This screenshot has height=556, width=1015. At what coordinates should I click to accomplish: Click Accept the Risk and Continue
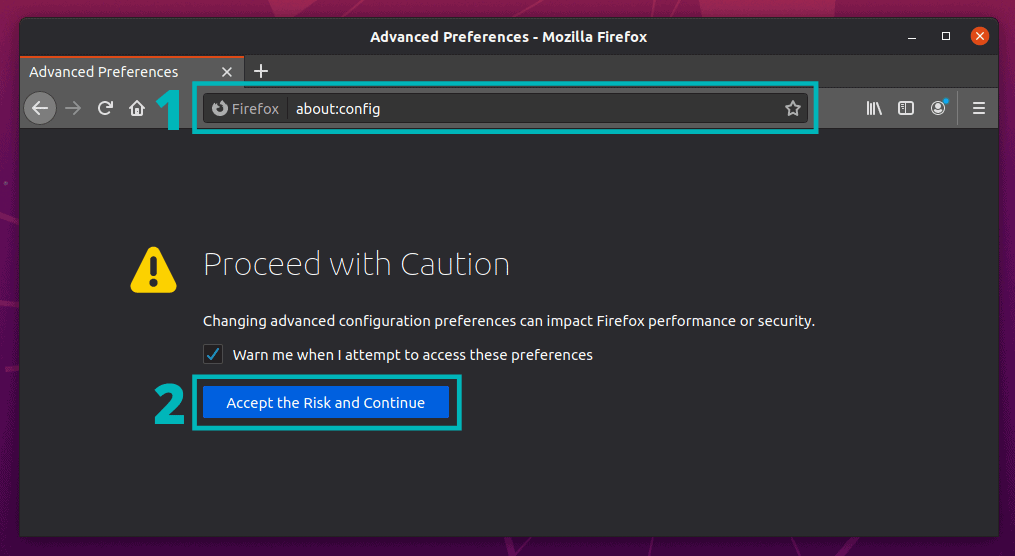point(326,403)
